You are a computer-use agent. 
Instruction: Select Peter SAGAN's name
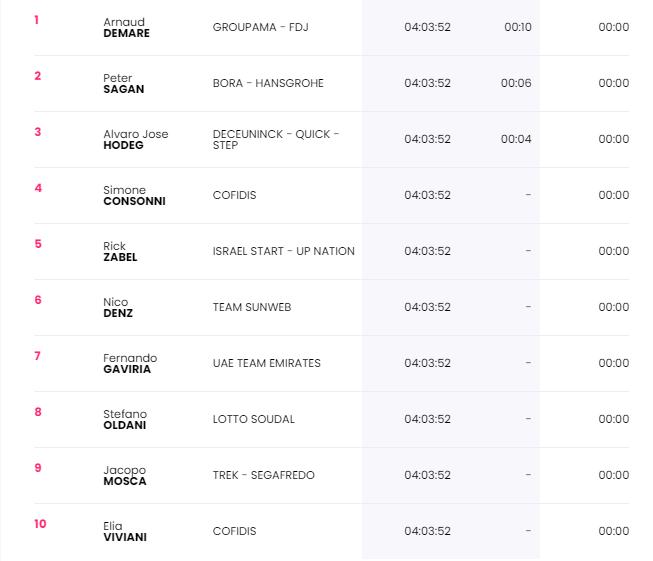[x=124, y=83]
